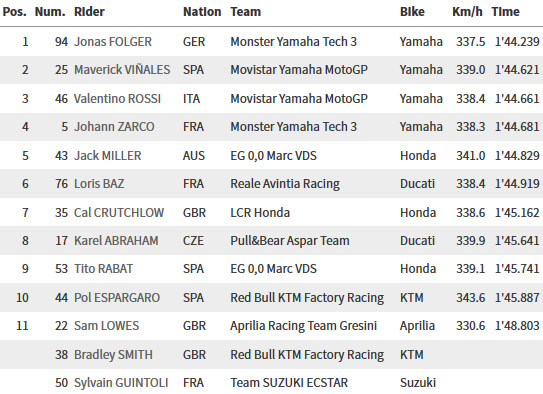Click Jonas FOLGER's 1'44.239 lap time

tap(517, 42)
